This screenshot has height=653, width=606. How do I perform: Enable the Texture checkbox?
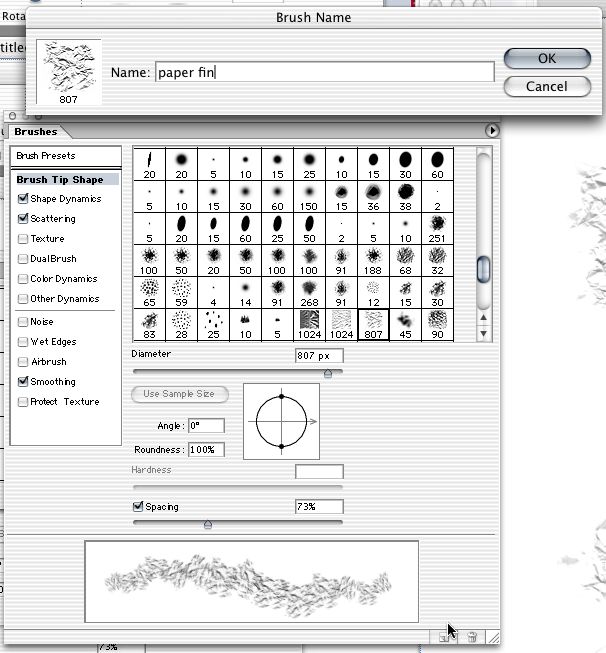click(x=23, y=239)
